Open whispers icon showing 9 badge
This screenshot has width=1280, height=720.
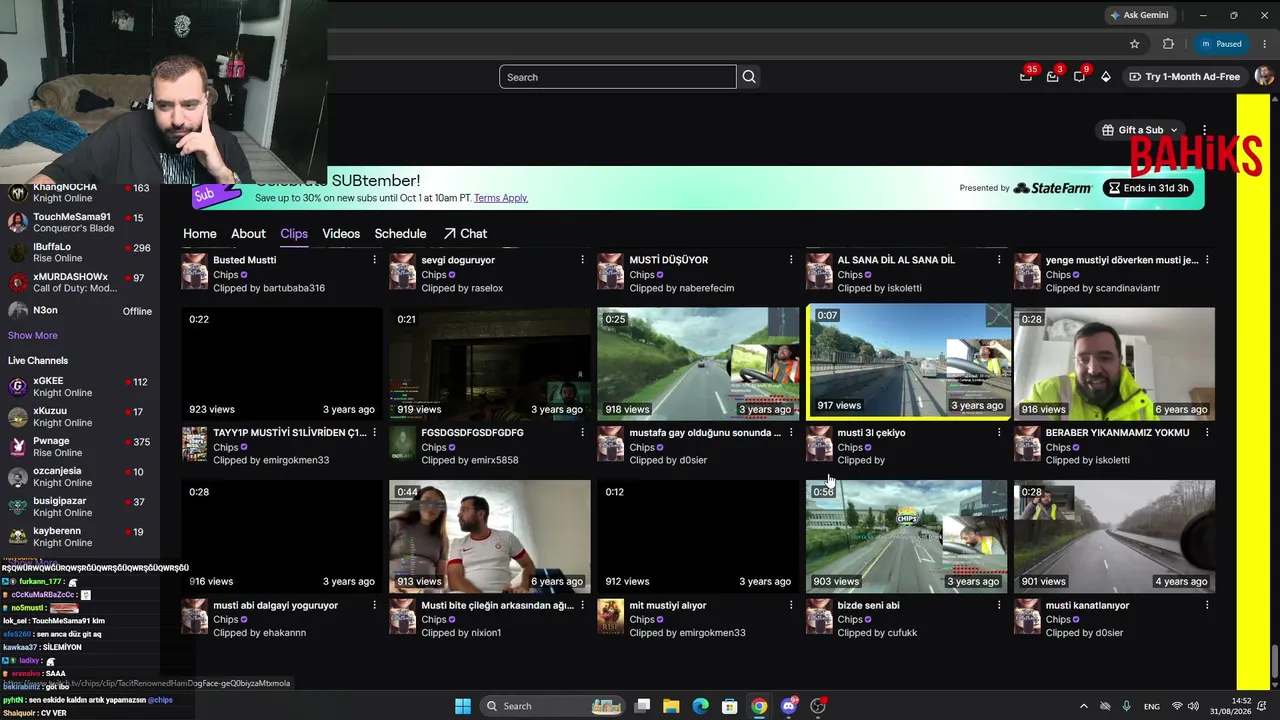point(1080,76)
